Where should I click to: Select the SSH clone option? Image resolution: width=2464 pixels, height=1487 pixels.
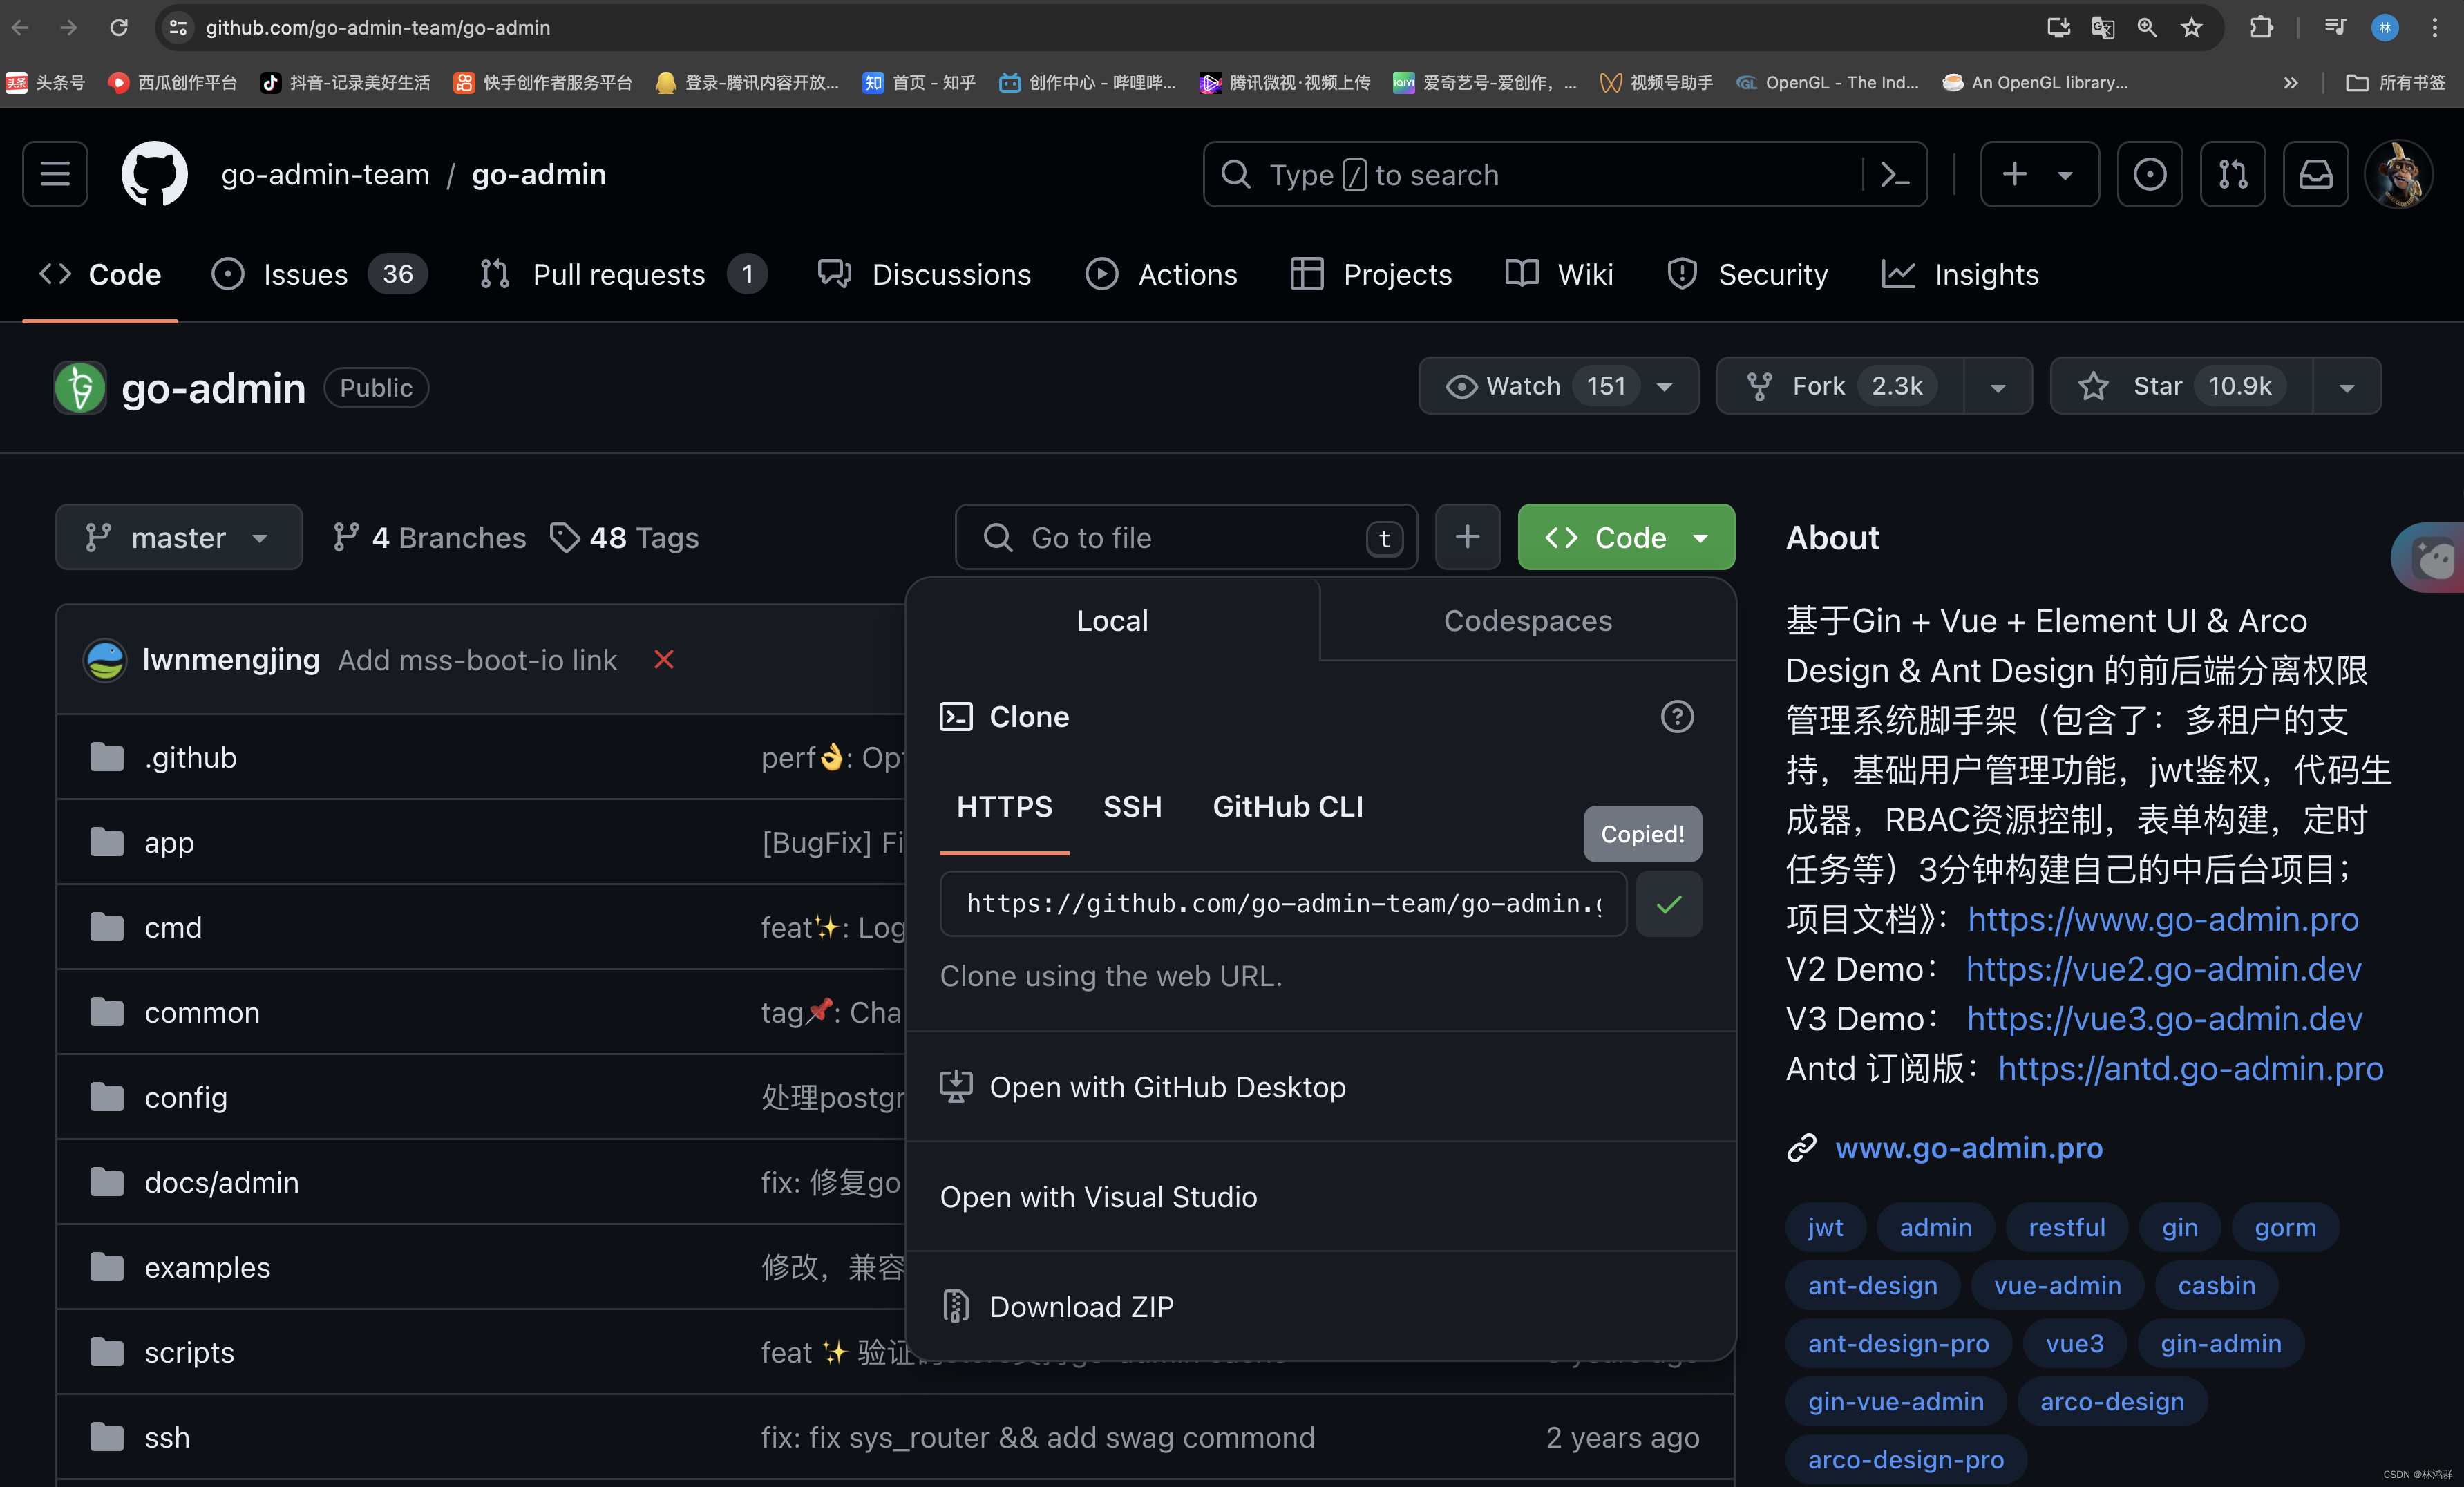coord(1132,806)
